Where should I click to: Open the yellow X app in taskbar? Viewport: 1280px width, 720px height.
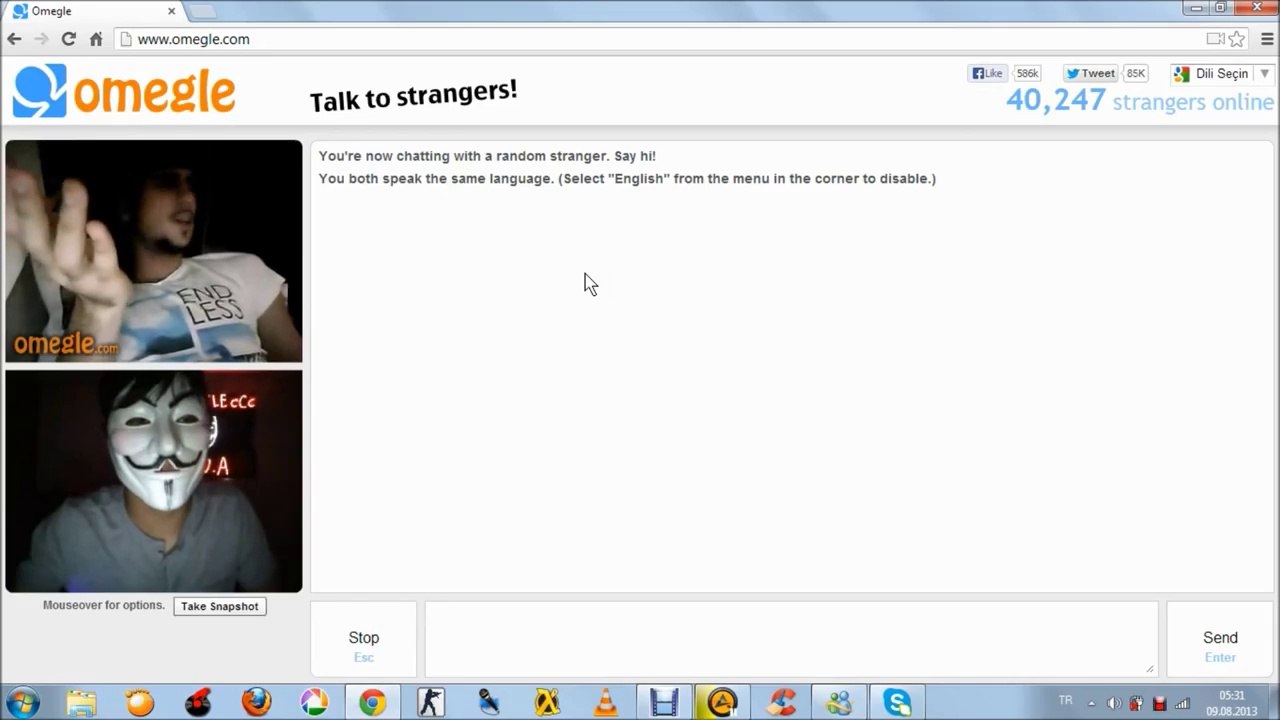point(547,702)
